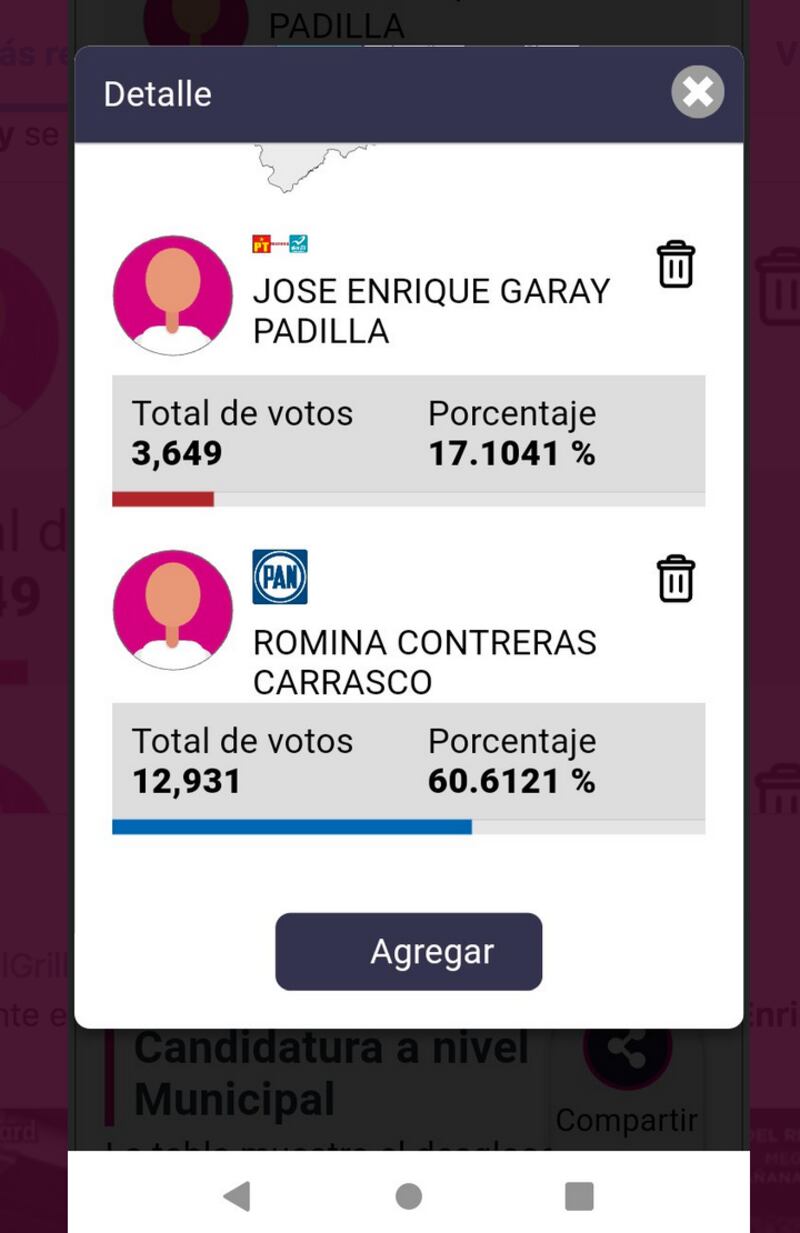Screen dimensions: 800x1233
Task: Remove Romina Contreras Carrasco using trash icon
Action: tap(675, 578)
